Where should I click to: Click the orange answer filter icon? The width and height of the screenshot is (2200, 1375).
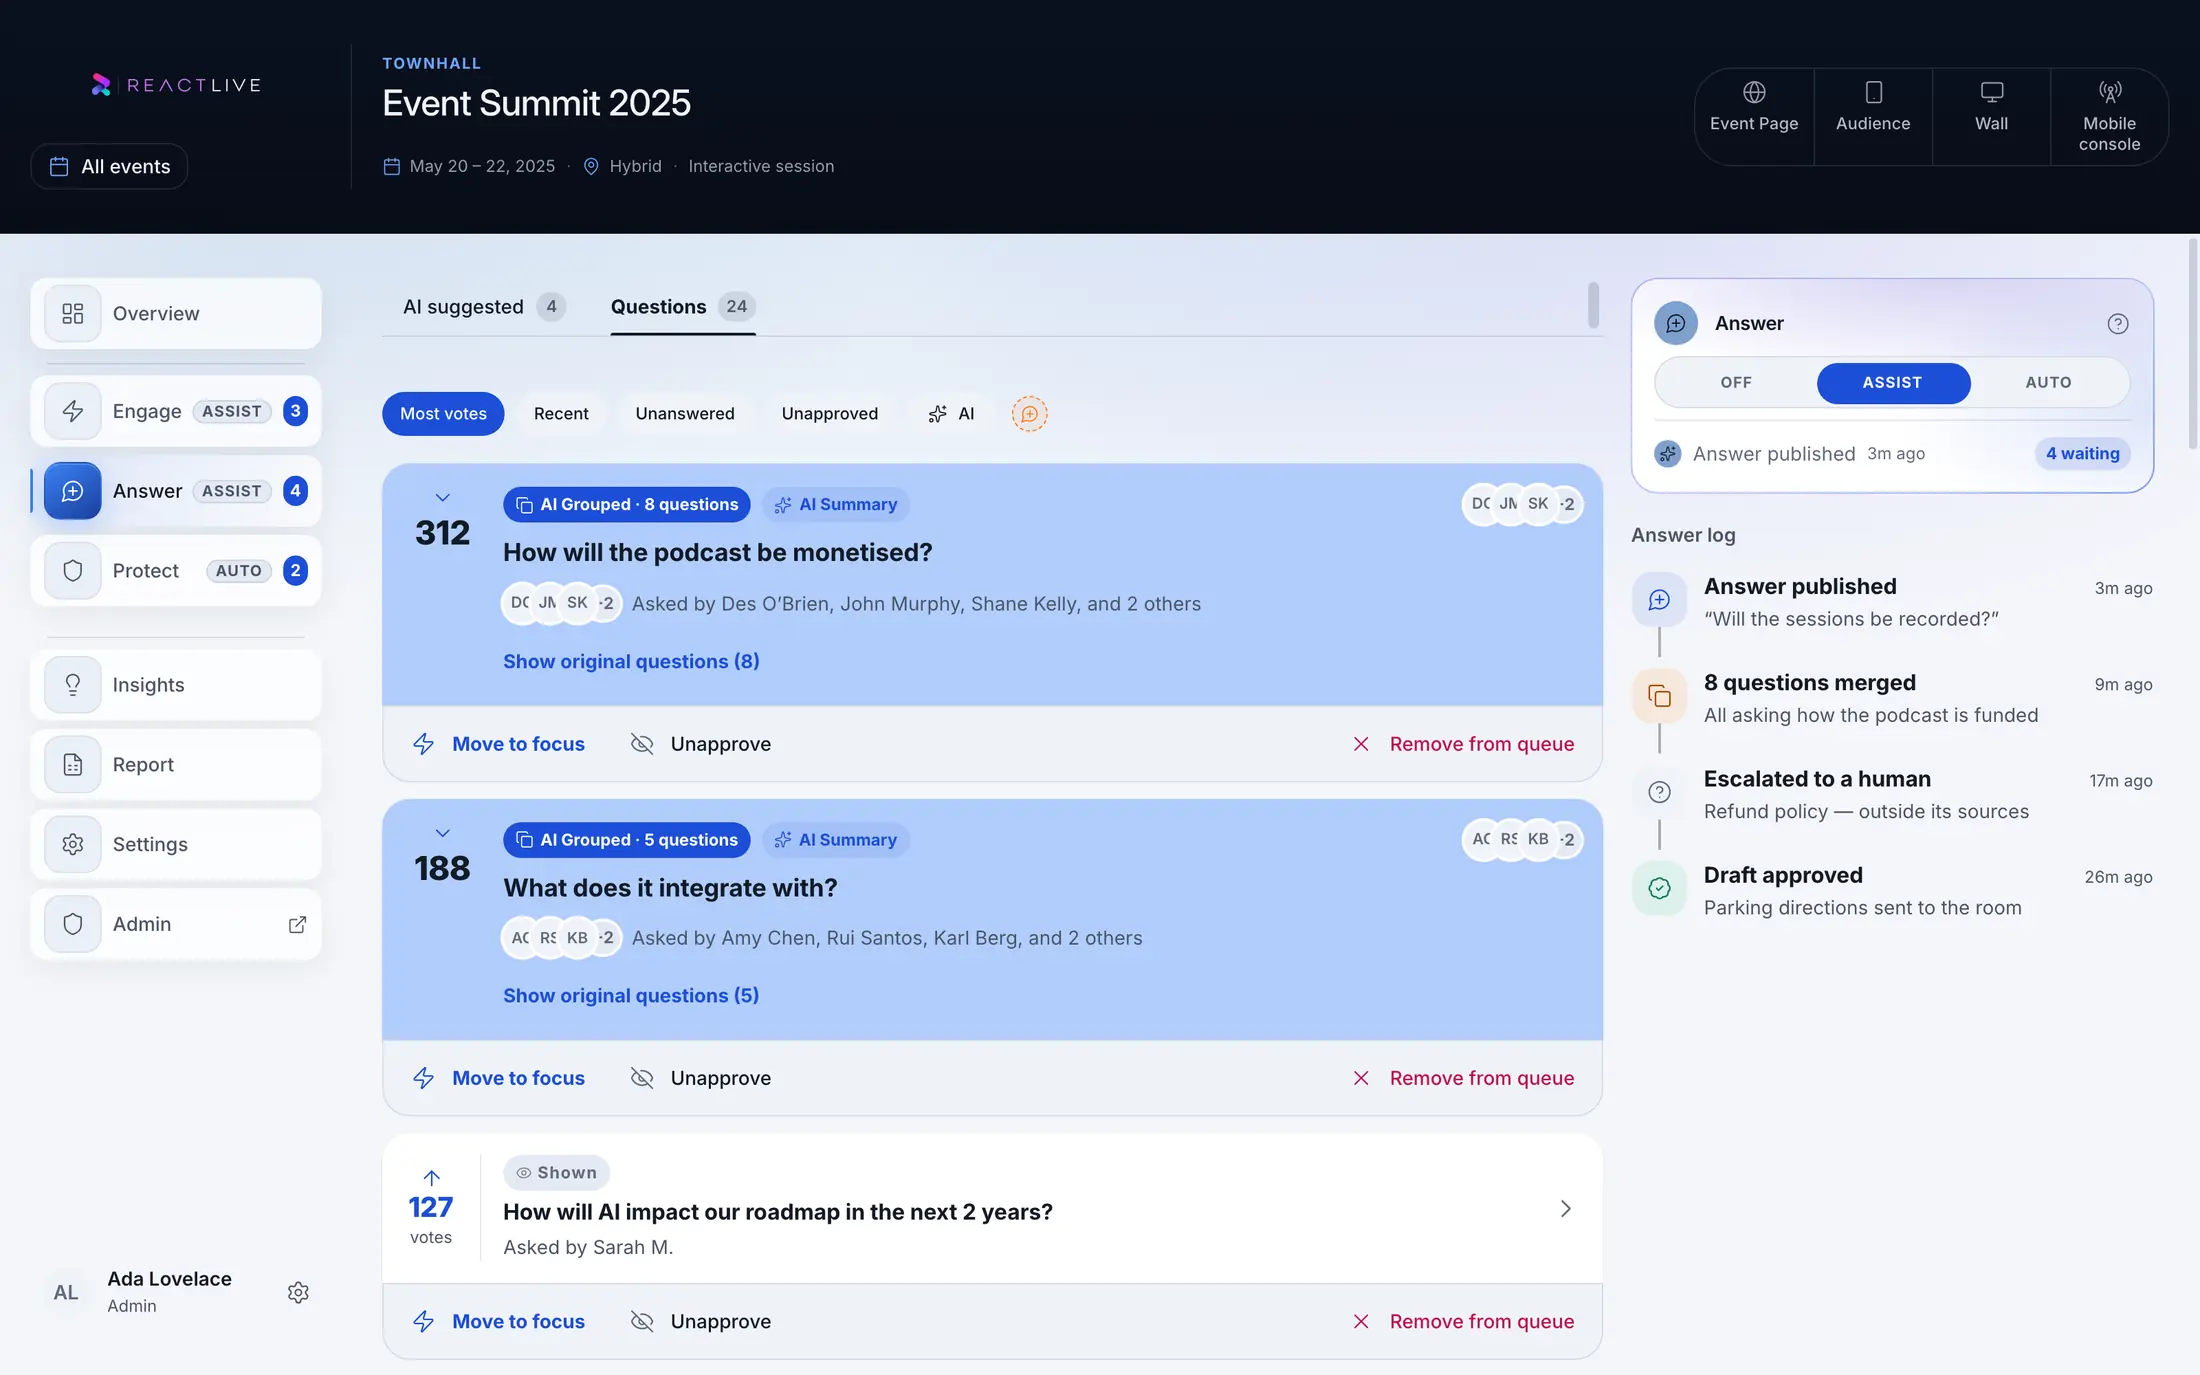[x=1029, y=414]
